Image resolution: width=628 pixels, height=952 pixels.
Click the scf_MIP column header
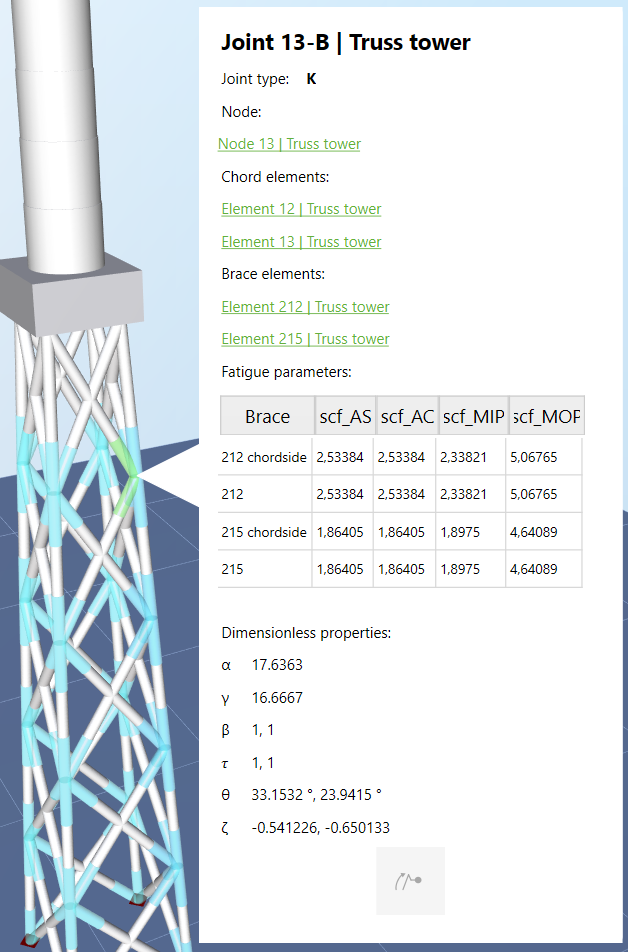click(x=473, y=416)
